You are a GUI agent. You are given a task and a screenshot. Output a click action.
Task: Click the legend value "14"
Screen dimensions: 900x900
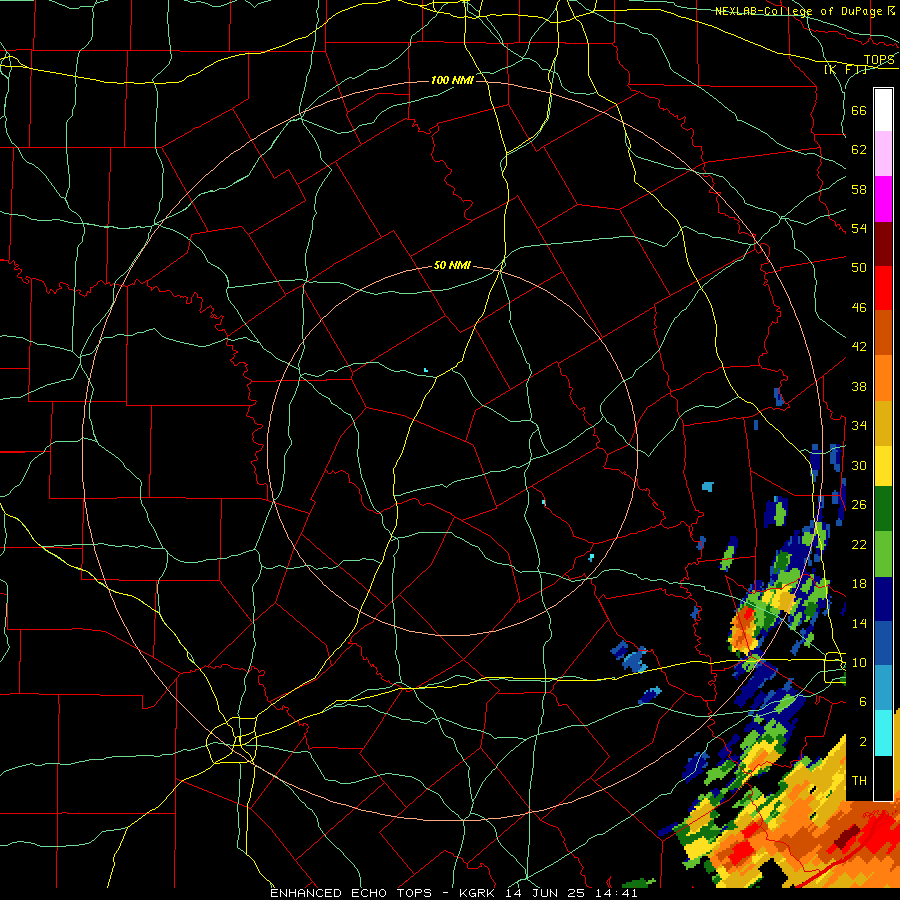pyautogui.click(x=859, y=623)
